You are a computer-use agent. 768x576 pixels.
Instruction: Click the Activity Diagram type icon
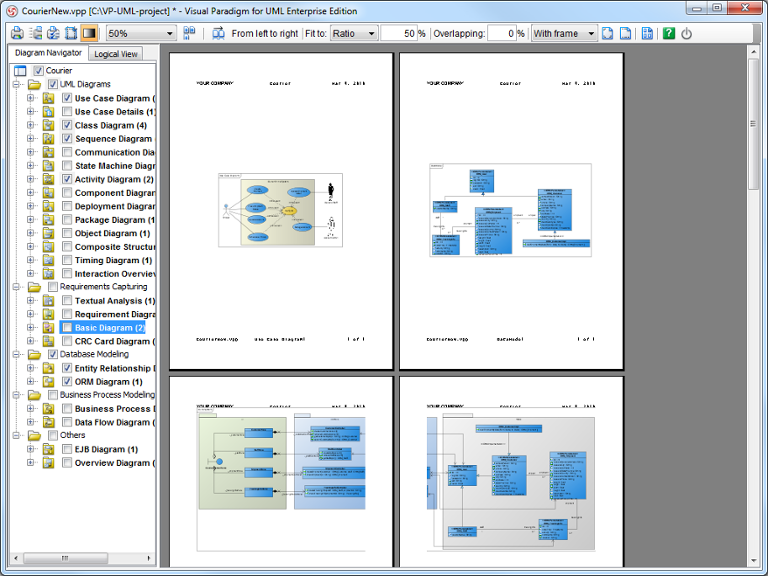(48, 179)
